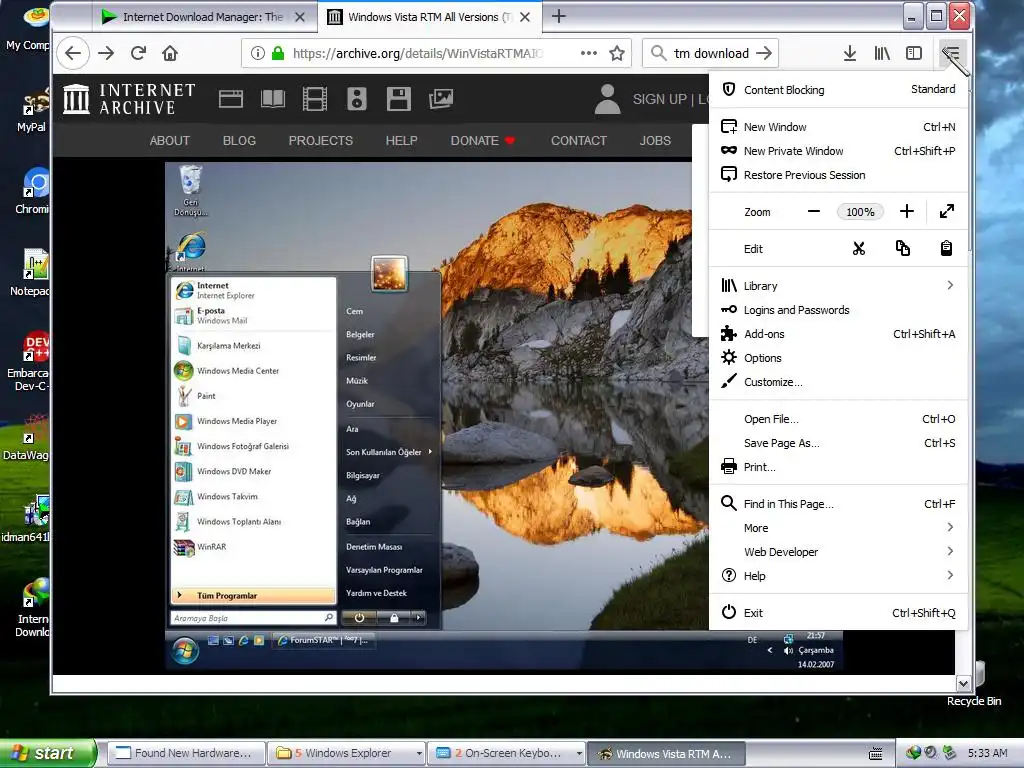Expand the Help submenu
The image size is (1024, 768).
pos(838,576)
